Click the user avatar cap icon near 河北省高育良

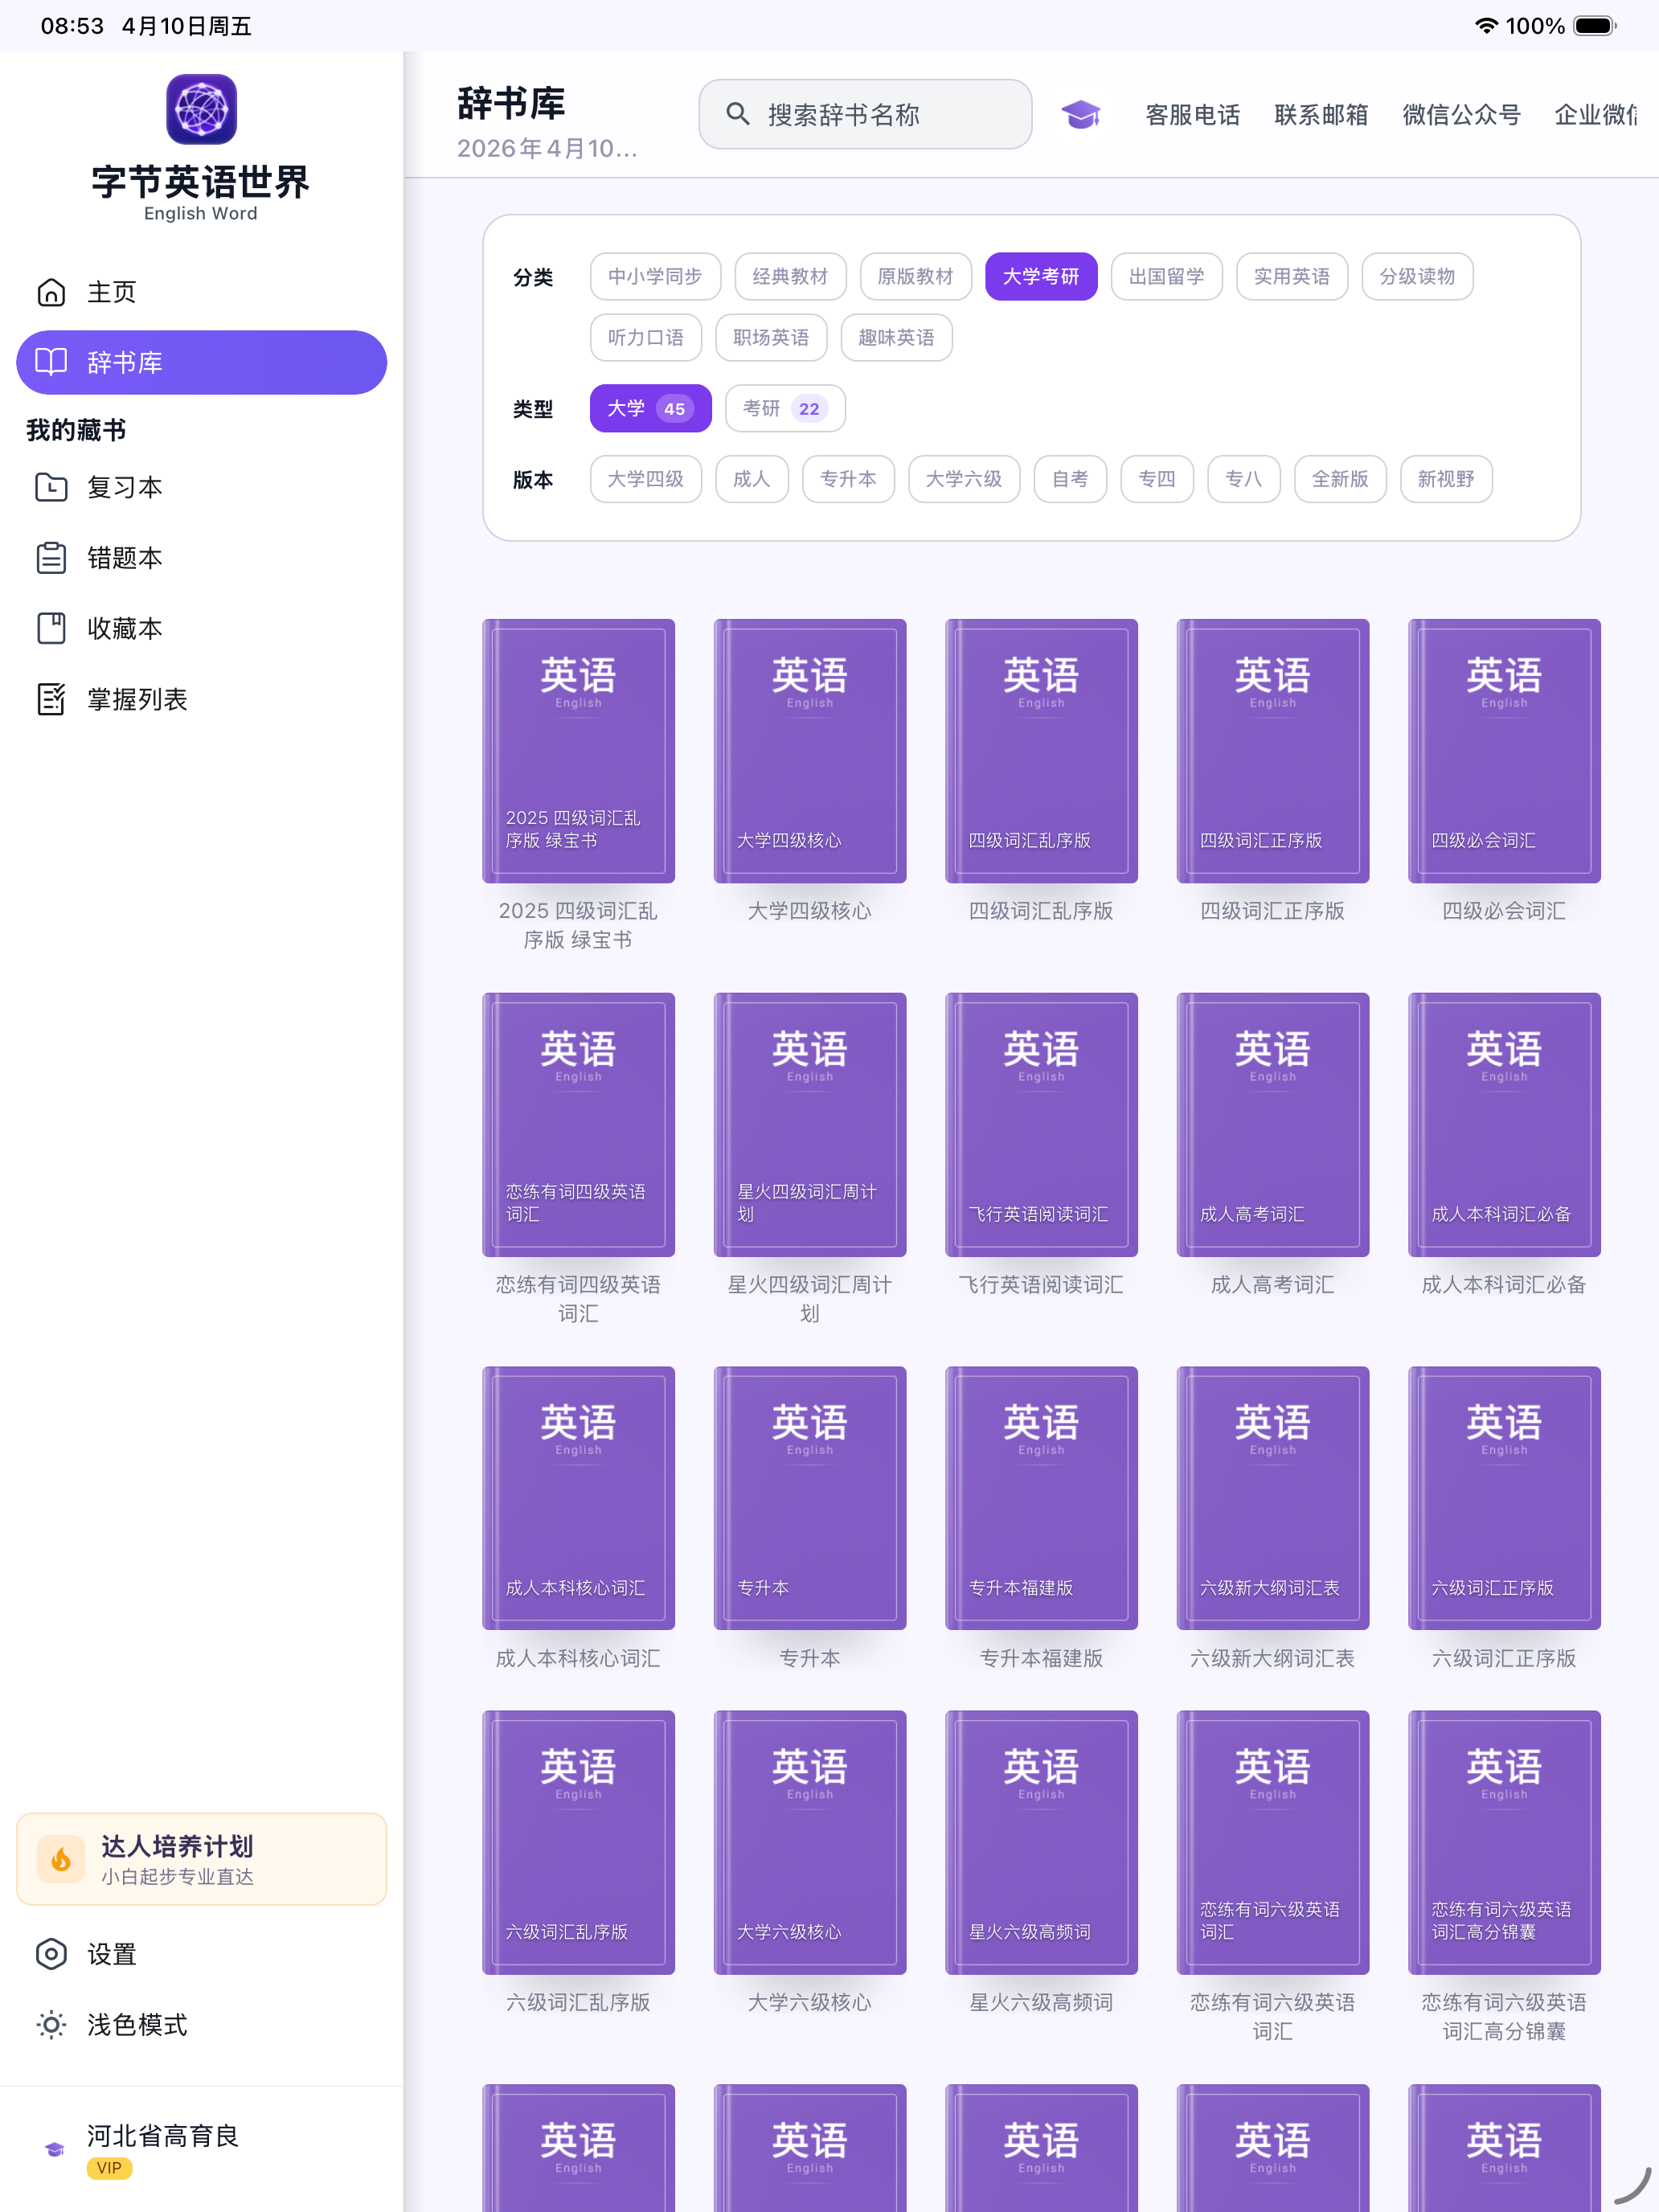tap(54, 2149)
